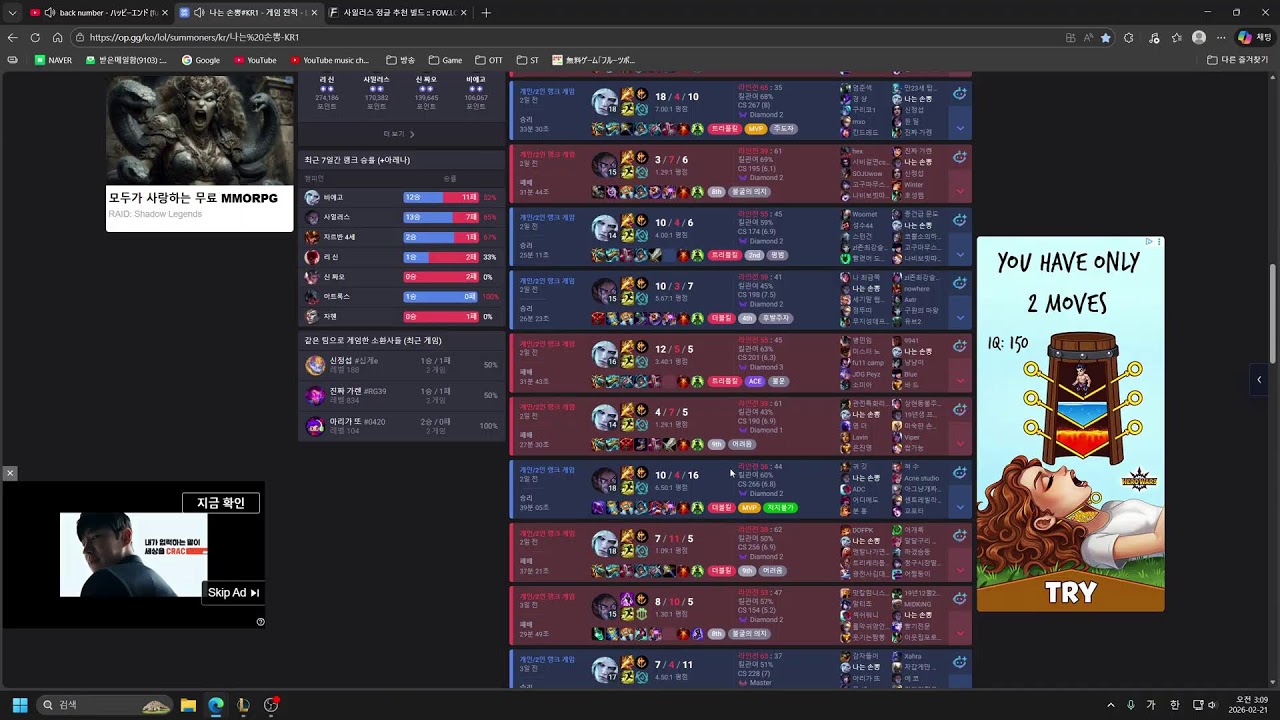
Task: Click the browser address bar URL
Action: 194,37
